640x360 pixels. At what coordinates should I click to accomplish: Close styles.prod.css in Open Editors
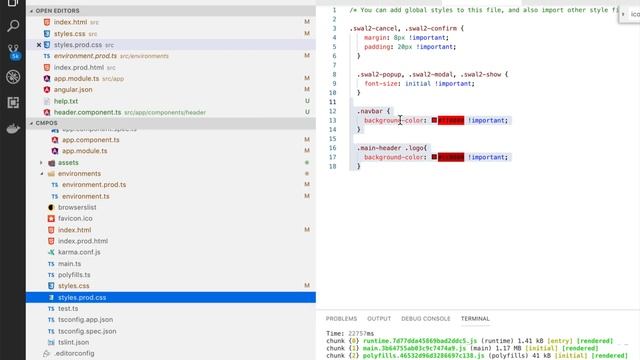pos(39,45)
